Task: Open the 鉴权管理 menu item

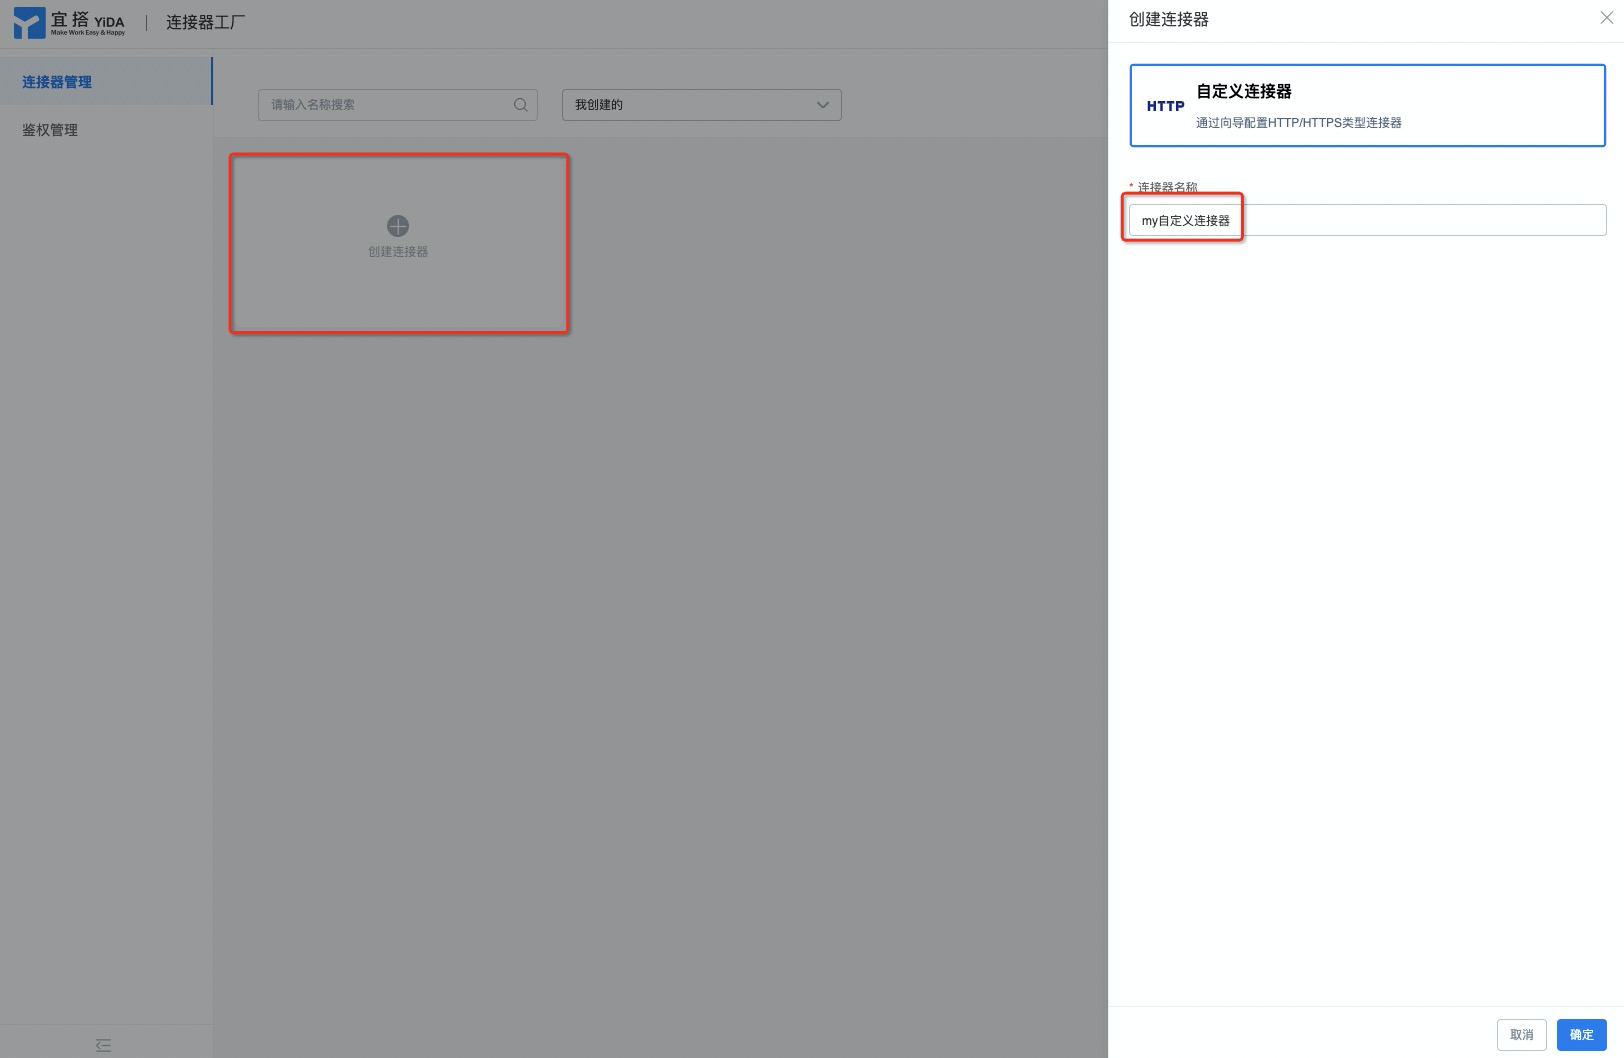Action: pyautogui.click(x=106, y=129)
